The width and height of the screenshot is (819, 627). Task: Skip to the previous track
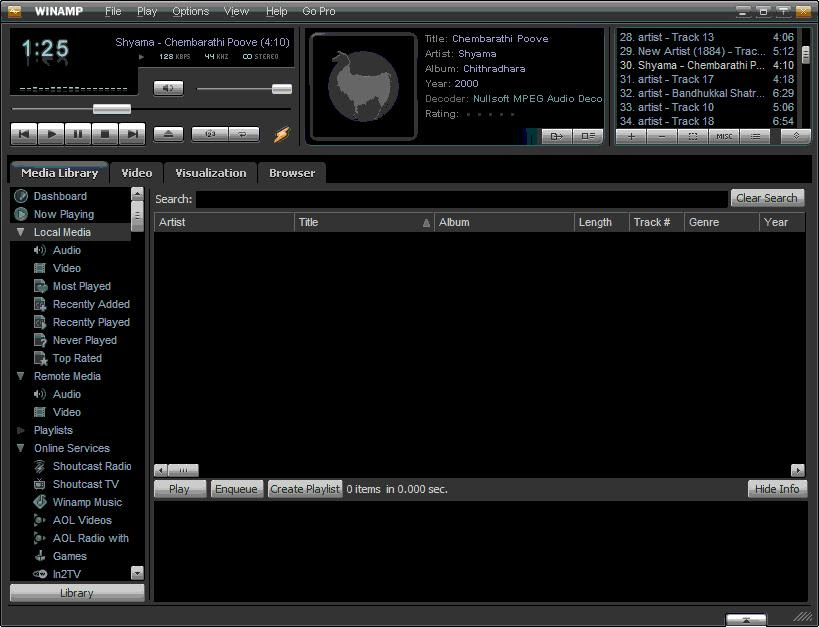pyautogui.click(x=24, y=134)
